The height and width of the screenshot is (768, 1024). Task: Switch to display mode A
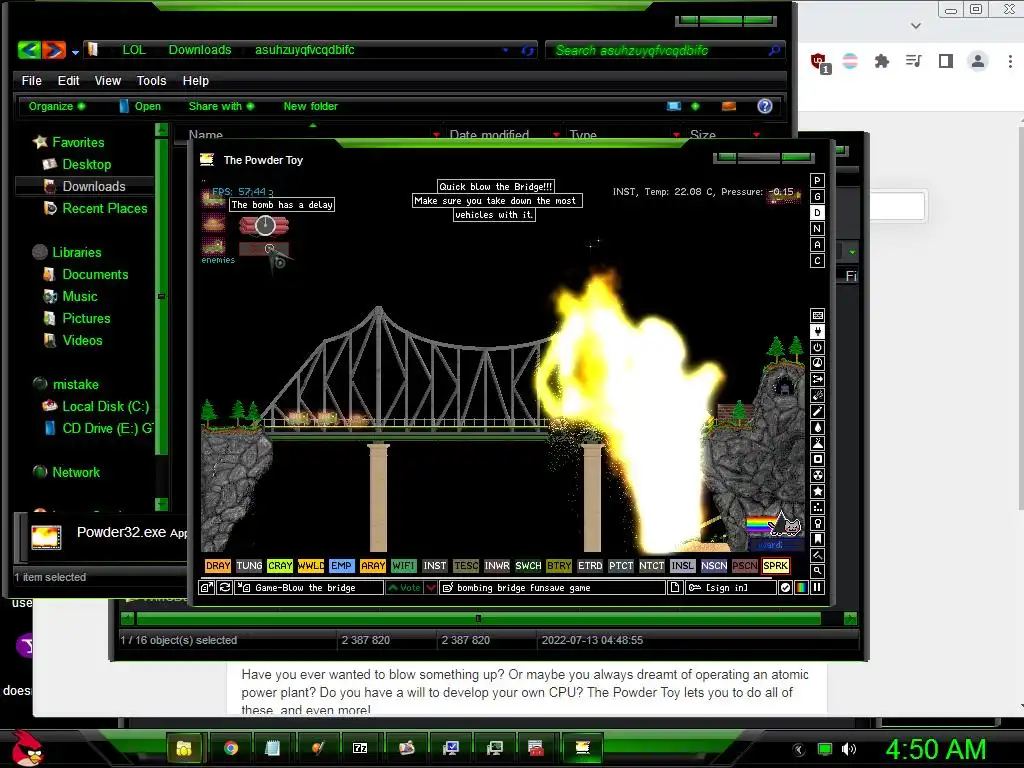(817, 244)
